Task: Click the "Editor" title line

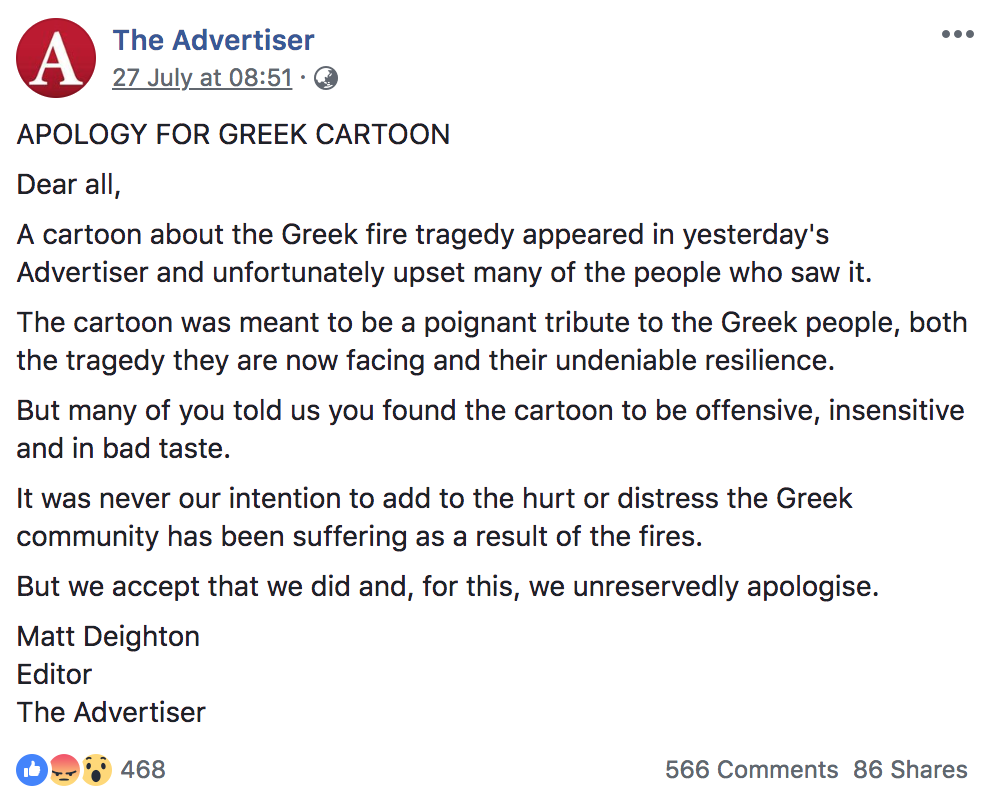Action: click(x=54, y=674)
